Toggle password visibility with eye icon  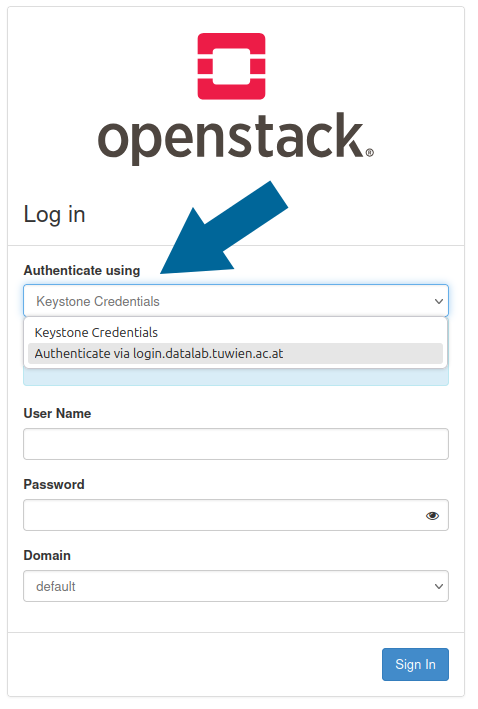pos(432,515)
